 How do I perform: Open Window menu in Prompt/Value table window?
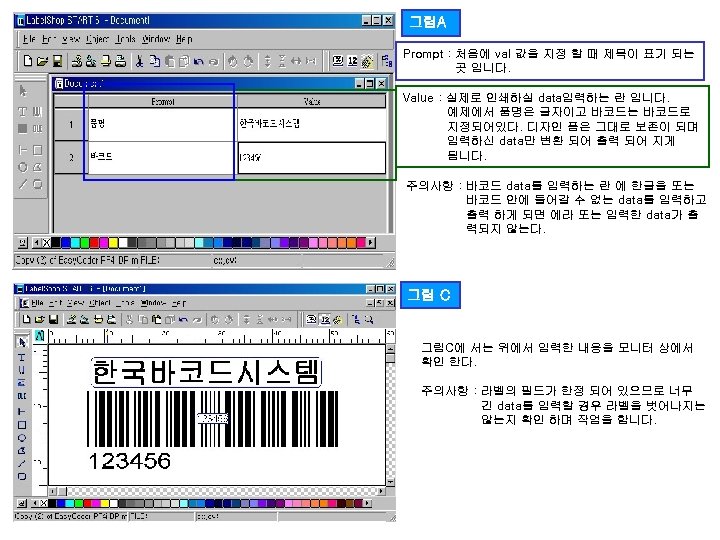coord(156,39)
